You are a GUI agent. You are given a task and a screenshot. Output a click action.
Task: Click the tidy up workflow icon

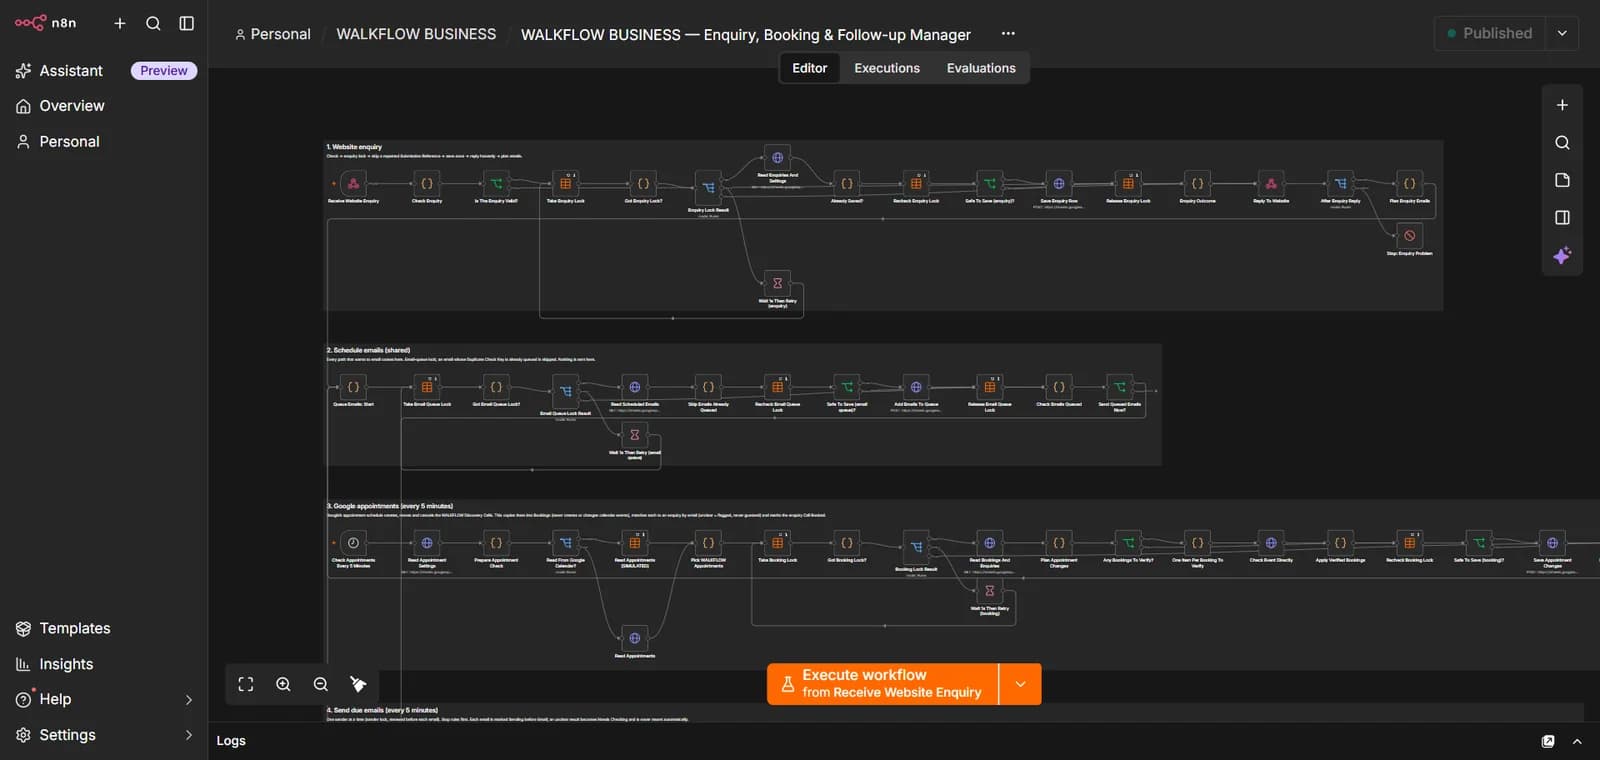click(x=358, y=684)
